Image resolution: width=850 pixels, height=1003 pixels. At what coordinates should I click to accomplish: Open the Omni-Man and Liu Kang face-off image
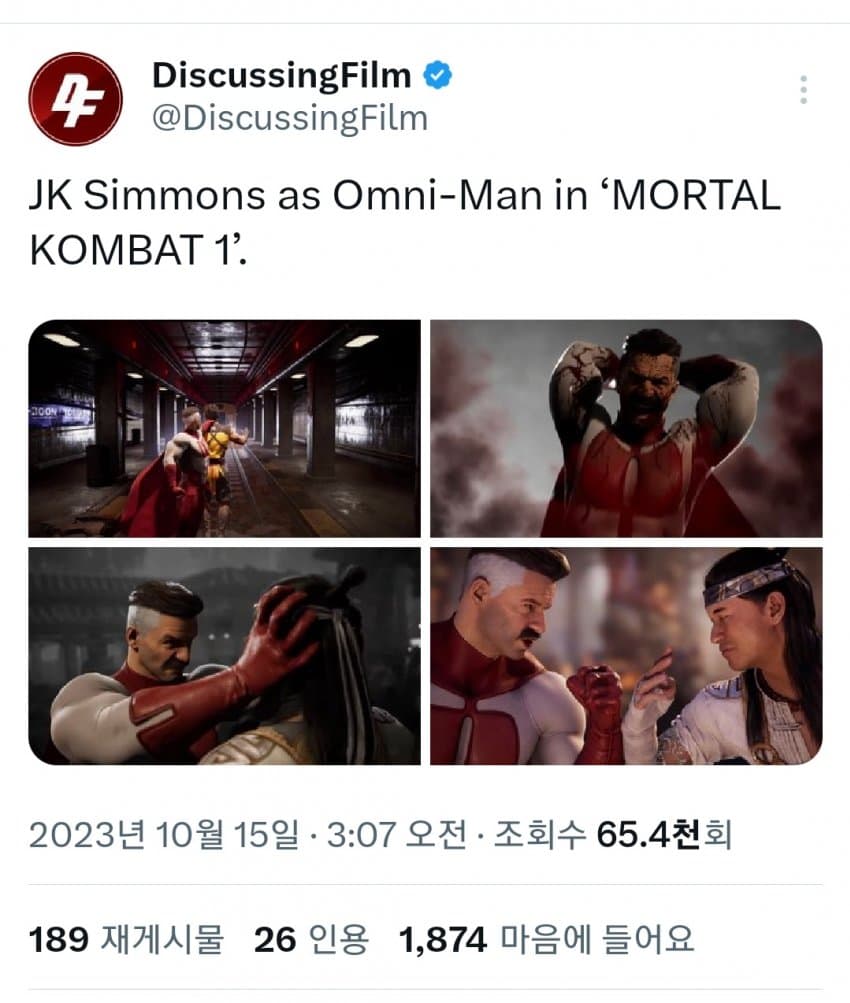[626, 656]
